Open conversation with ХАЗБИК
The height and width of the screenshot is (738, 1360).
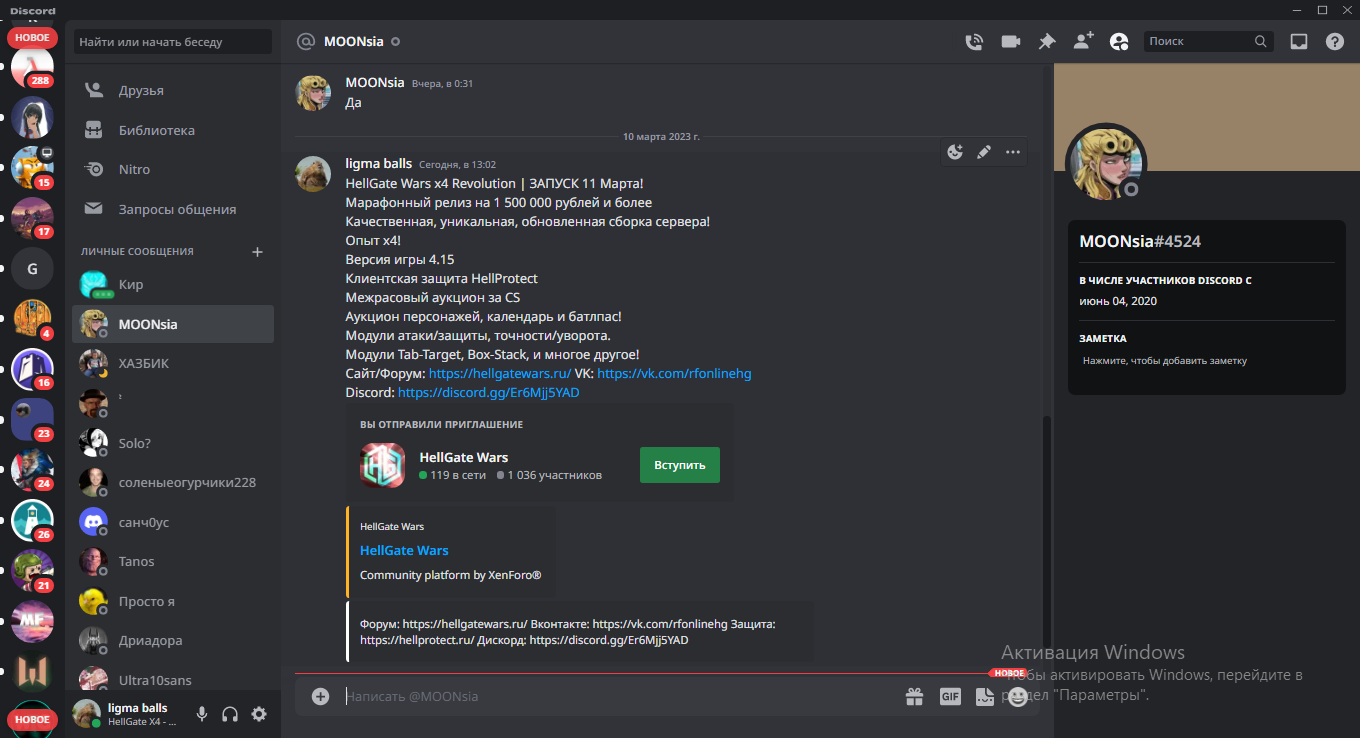(x=173, y=363)
